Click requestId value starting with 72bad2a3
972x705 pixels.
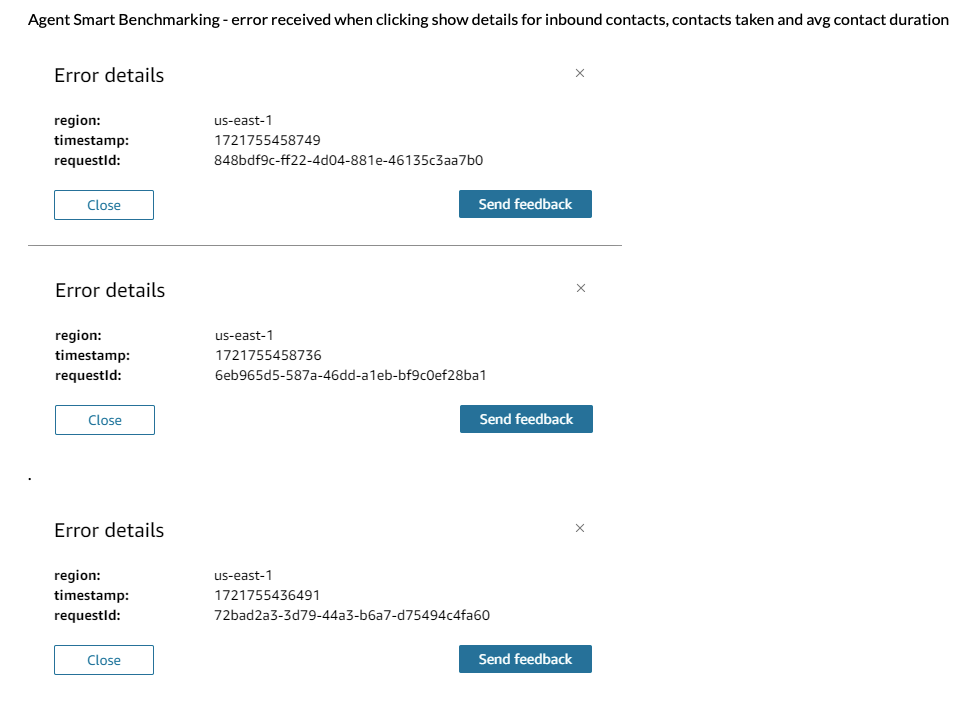tap(352, 615)
